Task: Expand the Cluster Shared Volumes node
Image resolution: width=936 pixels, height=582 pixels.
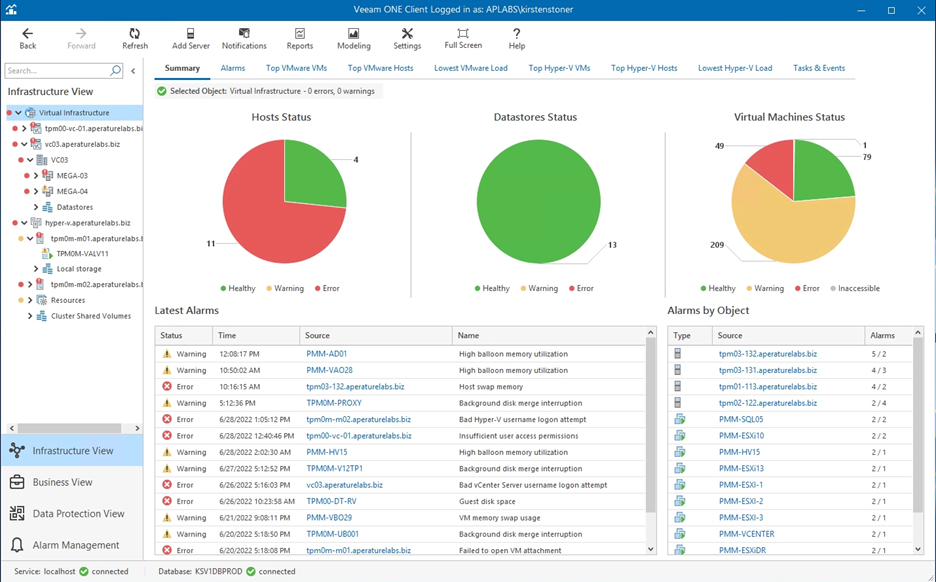Action: click(30, 316)
